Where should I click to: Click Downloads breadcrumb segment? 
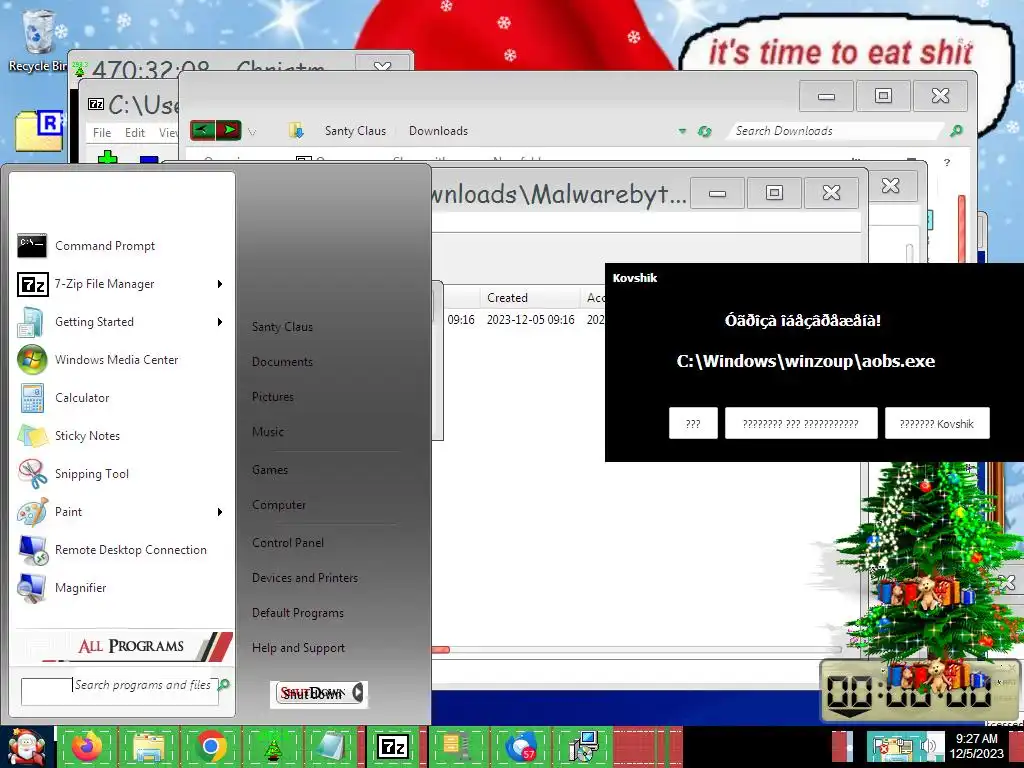pos(438,131)
